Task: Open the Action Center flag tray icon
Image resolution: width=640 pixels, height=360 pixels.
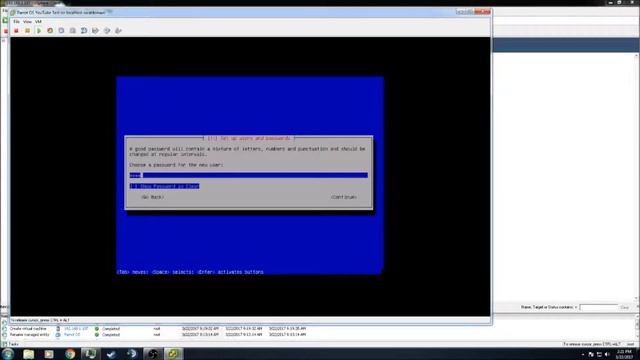Action: click(591, 354)
